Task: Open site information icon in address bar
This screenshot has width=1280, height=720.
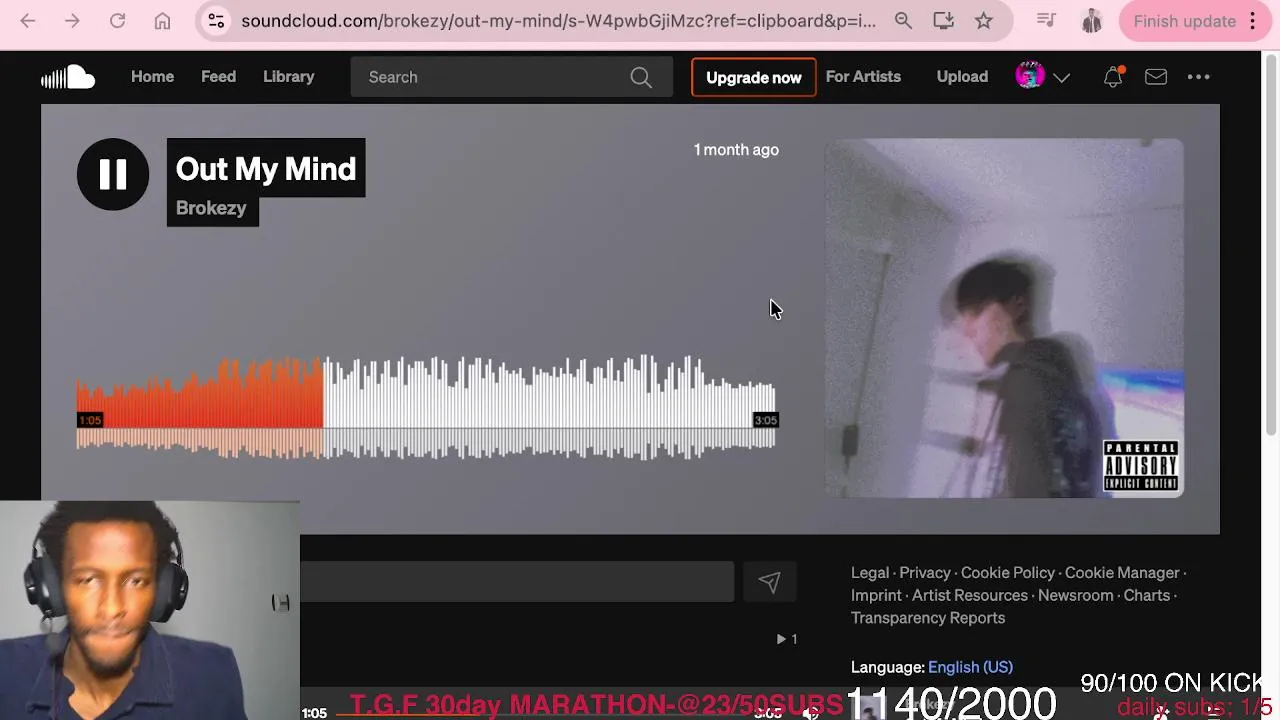Action: pyautogui.click(x=216, y=21)
